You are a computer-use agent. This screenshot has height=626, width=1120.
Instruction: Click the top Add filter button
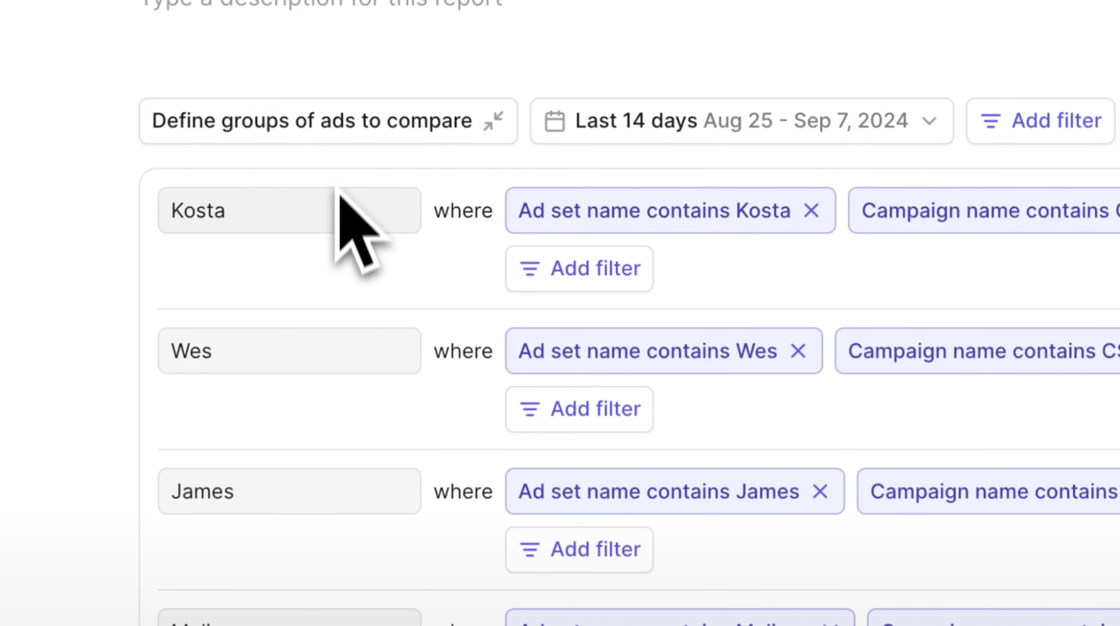(1040, 121)
